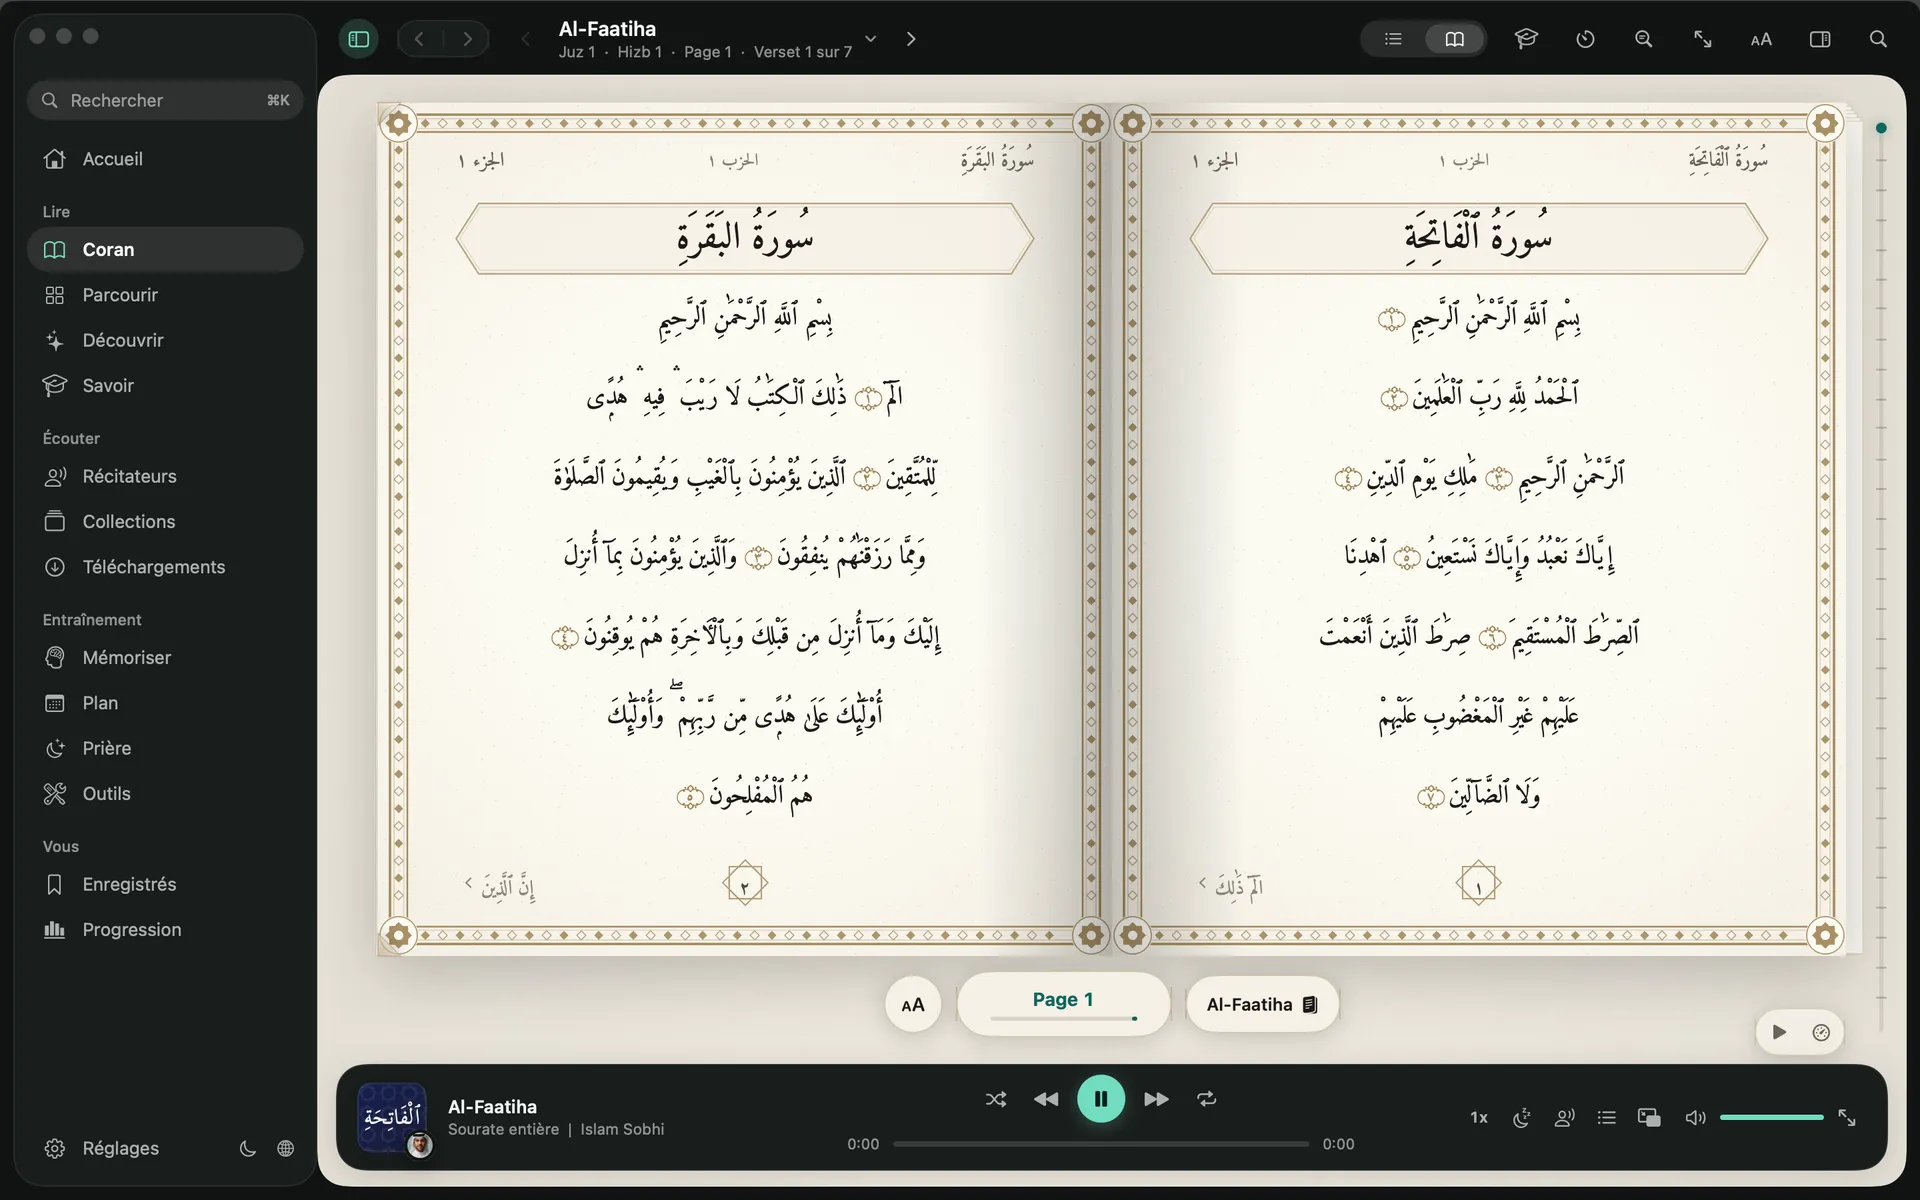Open the history clock icon in toolbar
This screenshot has width=1920, height=1200.
[x=1585, y=39]
